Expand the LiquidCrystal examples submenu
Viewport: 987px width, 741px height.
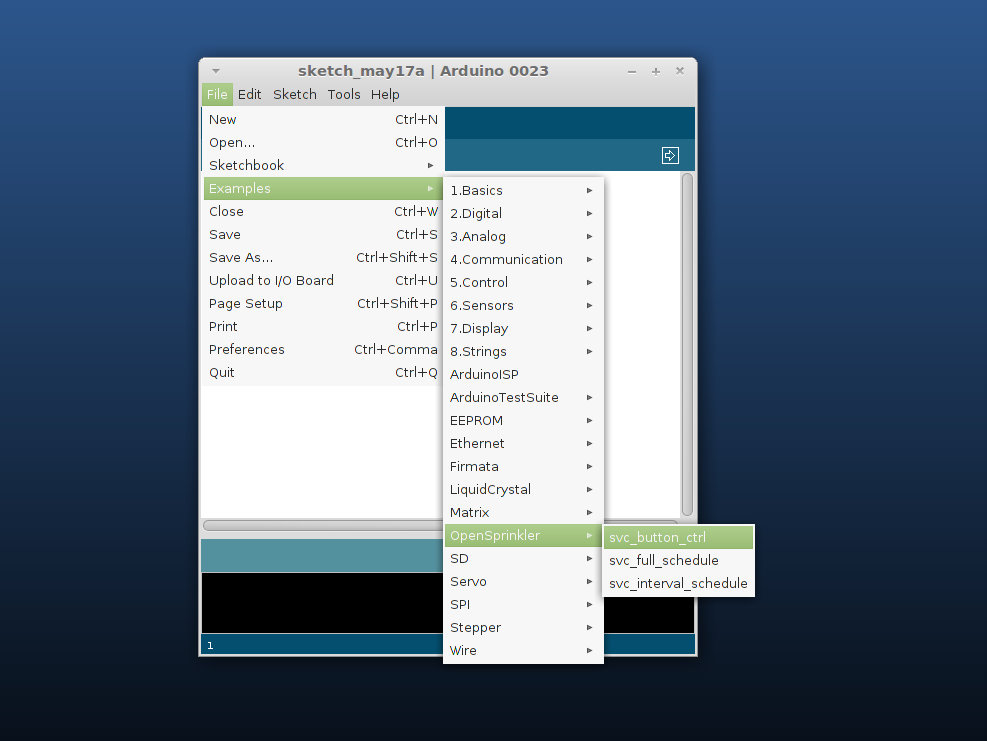(x=523, y=489)
